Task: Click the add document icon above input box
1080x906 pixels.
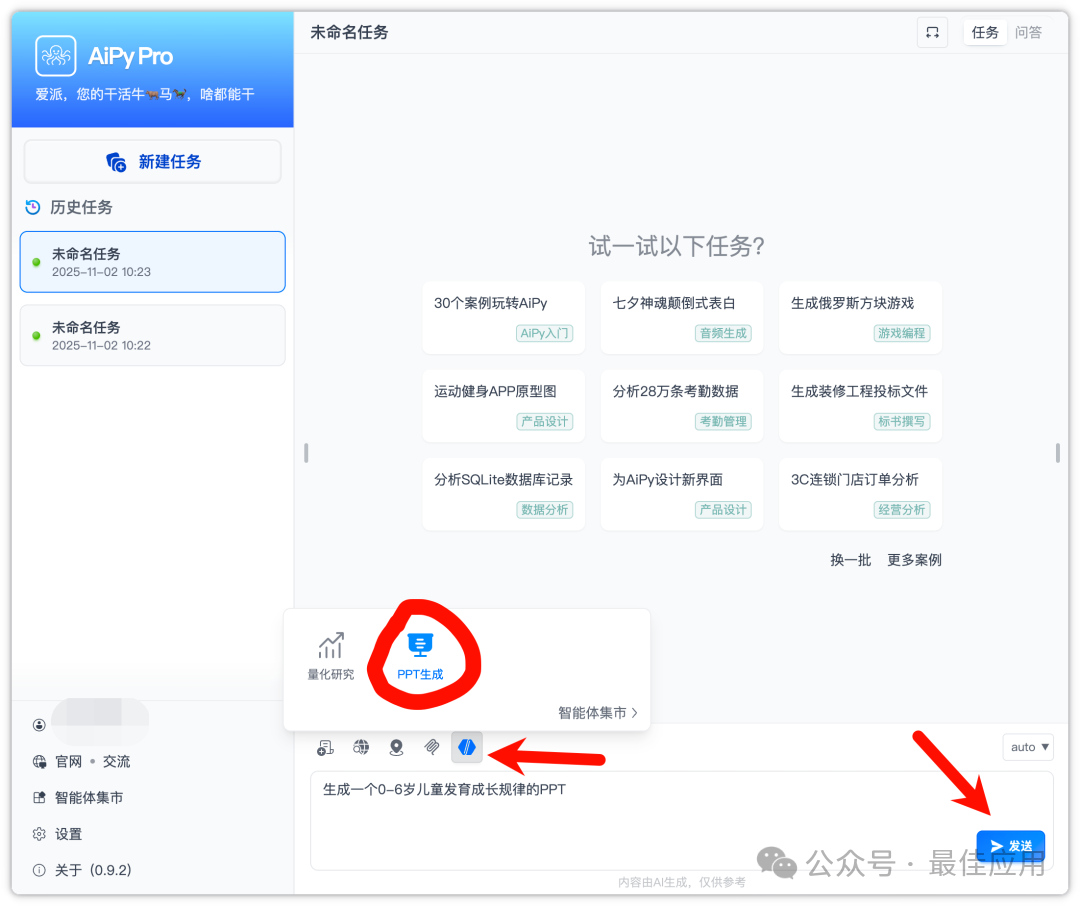Action: pyautogui.click(x=325, y=746)
